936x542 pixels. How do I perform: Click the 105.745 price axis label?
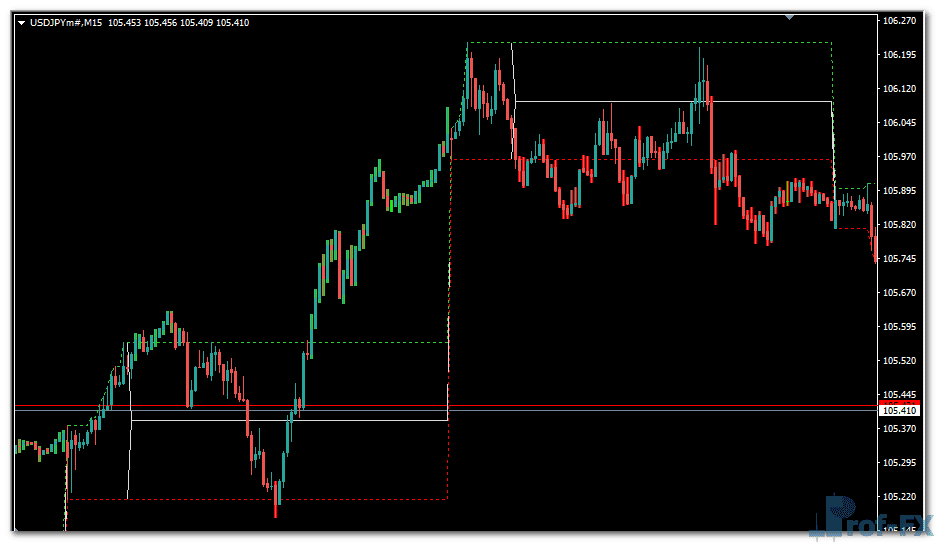[900, 259]
